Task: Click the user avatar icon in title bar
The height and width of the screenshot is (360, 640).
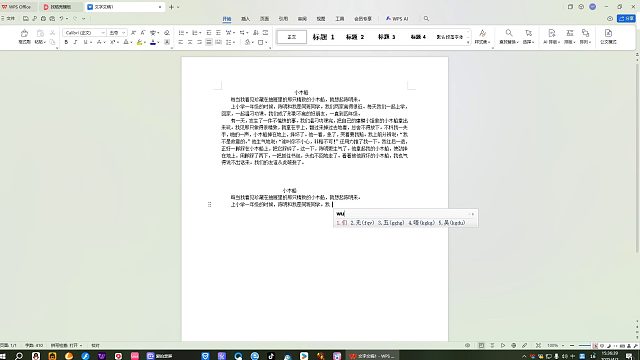Action: (593, 7)
